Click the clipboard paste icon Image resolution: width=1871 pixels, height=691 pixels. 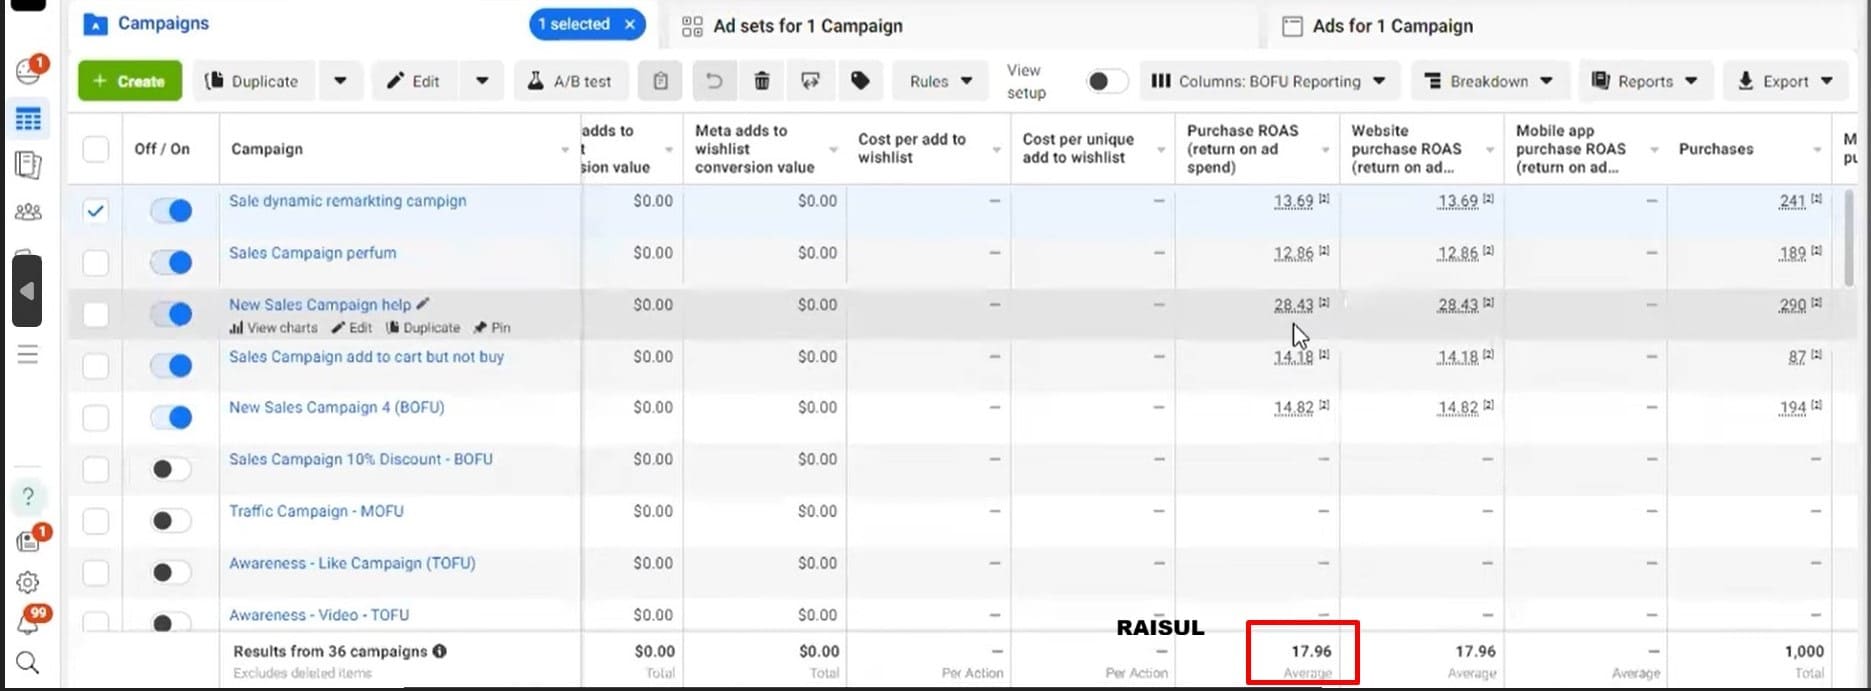click(x=660, y=81)
